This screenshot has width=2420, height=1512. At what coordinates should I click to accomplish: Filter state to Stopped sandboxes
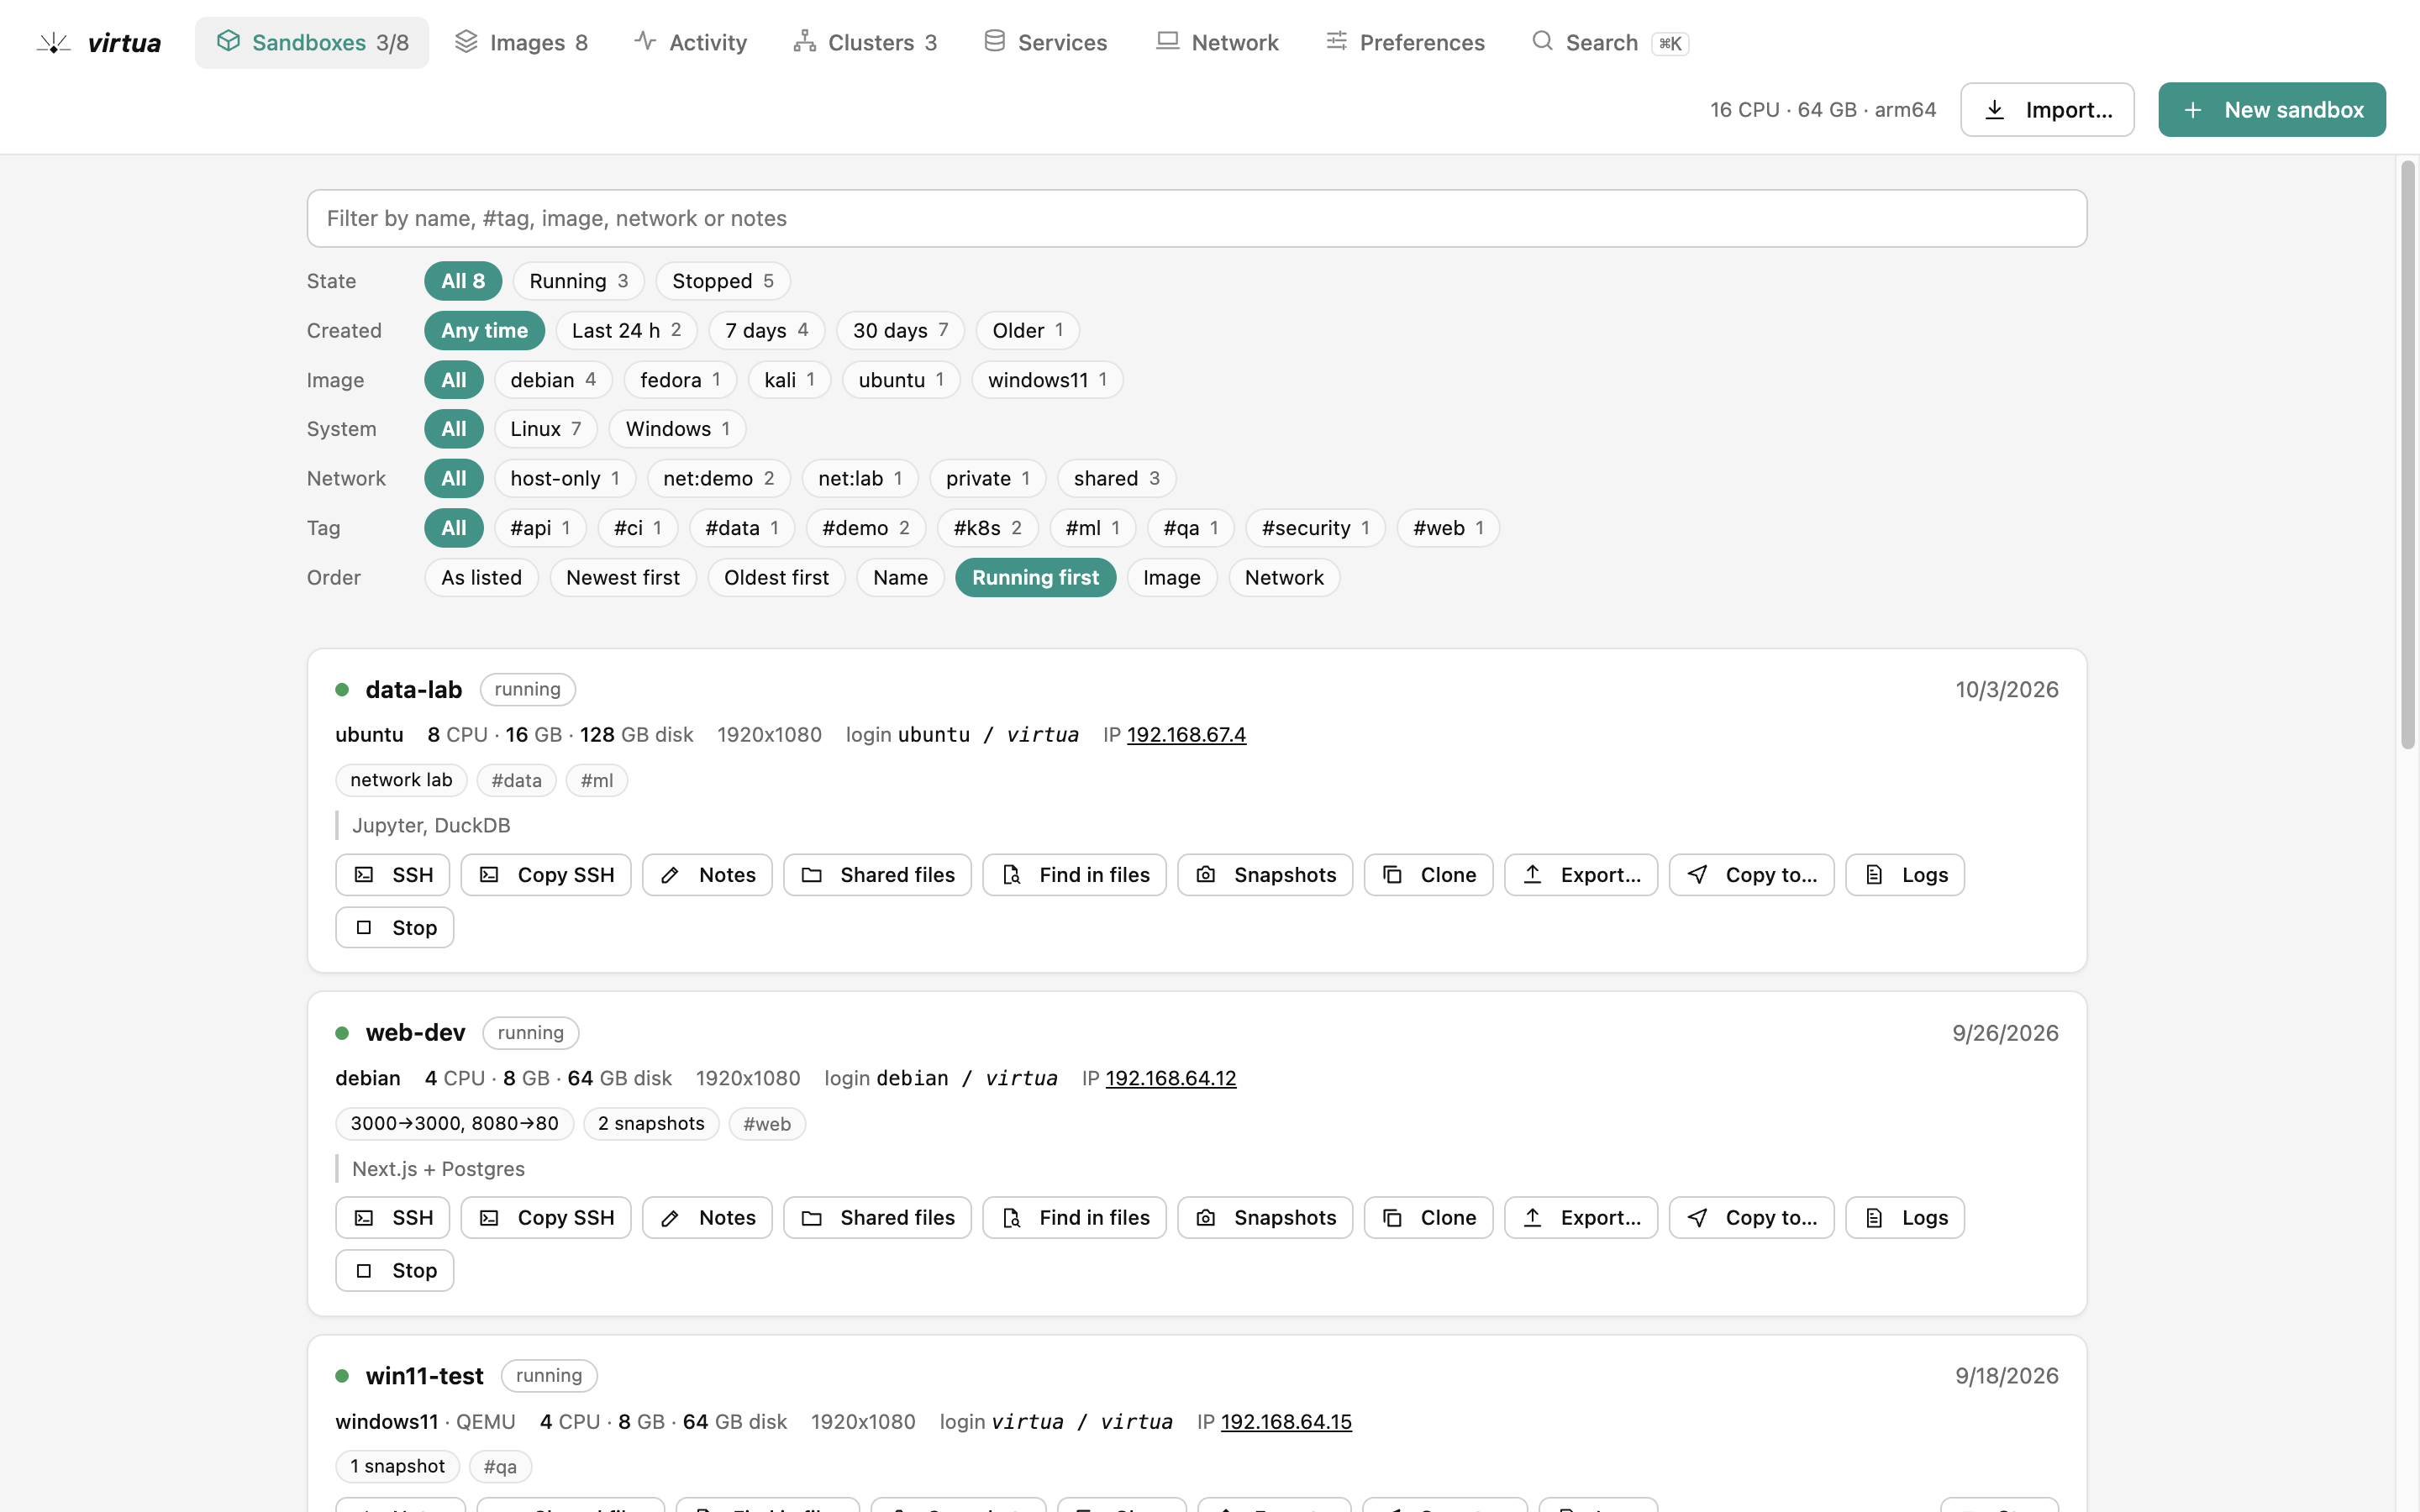[x=722, y=281]
